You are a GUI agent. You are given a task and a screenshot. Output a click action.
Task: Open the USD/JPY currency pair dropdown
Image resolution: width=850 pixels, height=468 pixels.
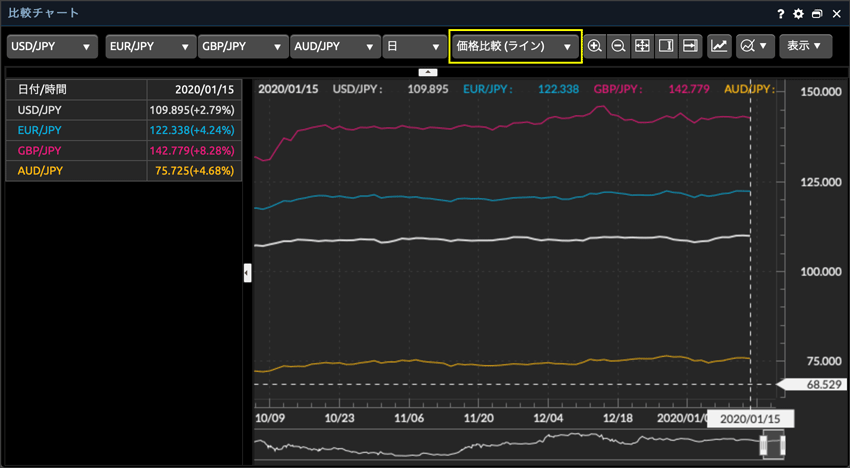coord(52,47)
